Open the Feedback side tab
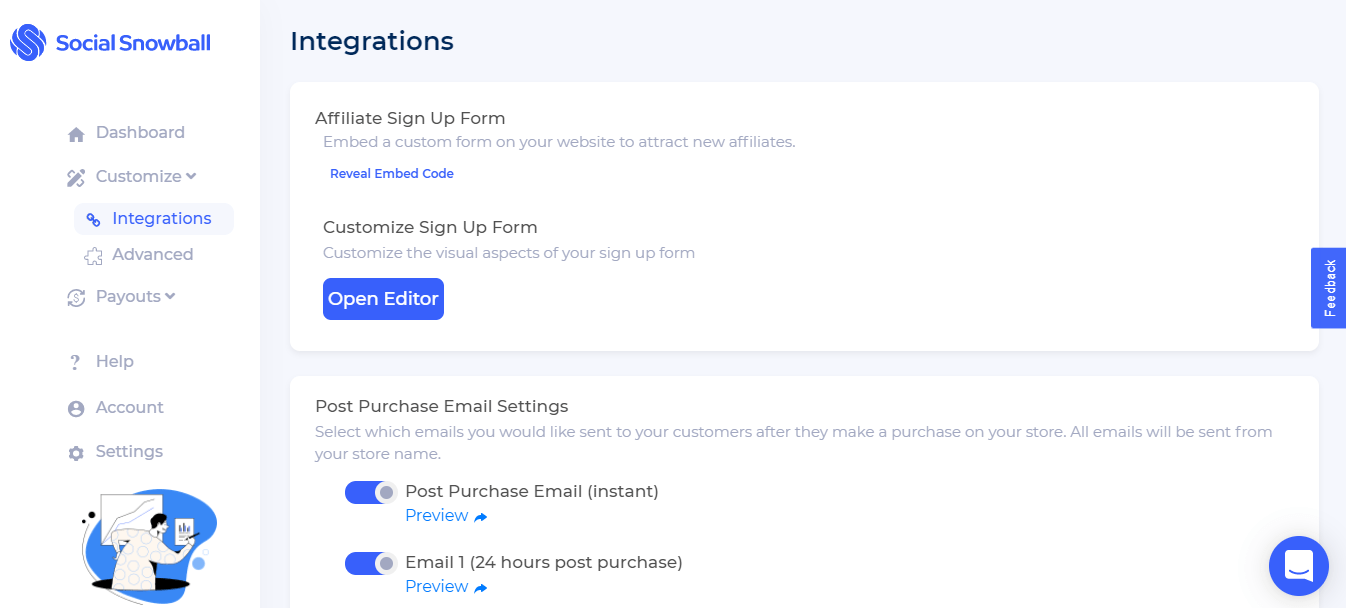This screenshot has height=608, width=1346. (1329, 288)
